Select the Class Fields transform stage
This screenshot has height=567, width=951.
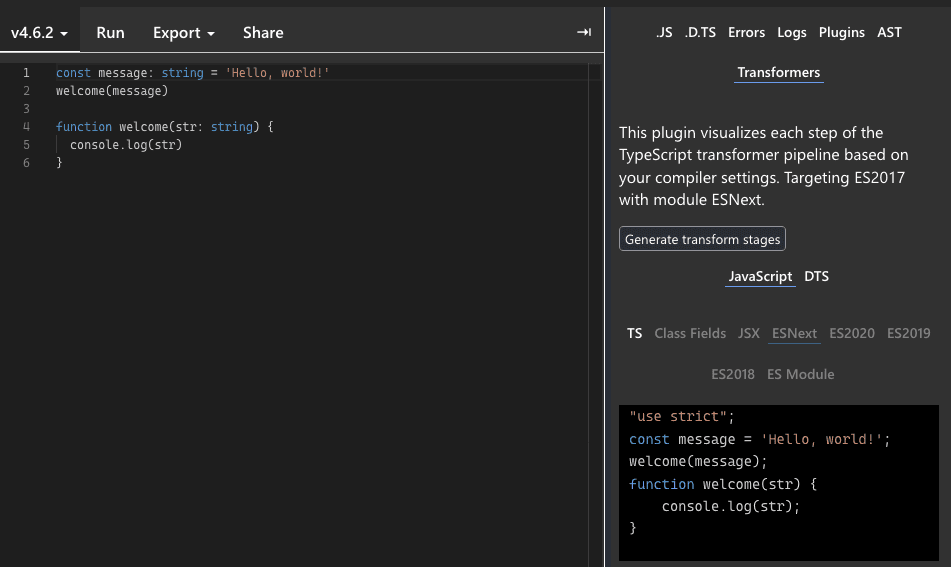[x=690, y=333]
